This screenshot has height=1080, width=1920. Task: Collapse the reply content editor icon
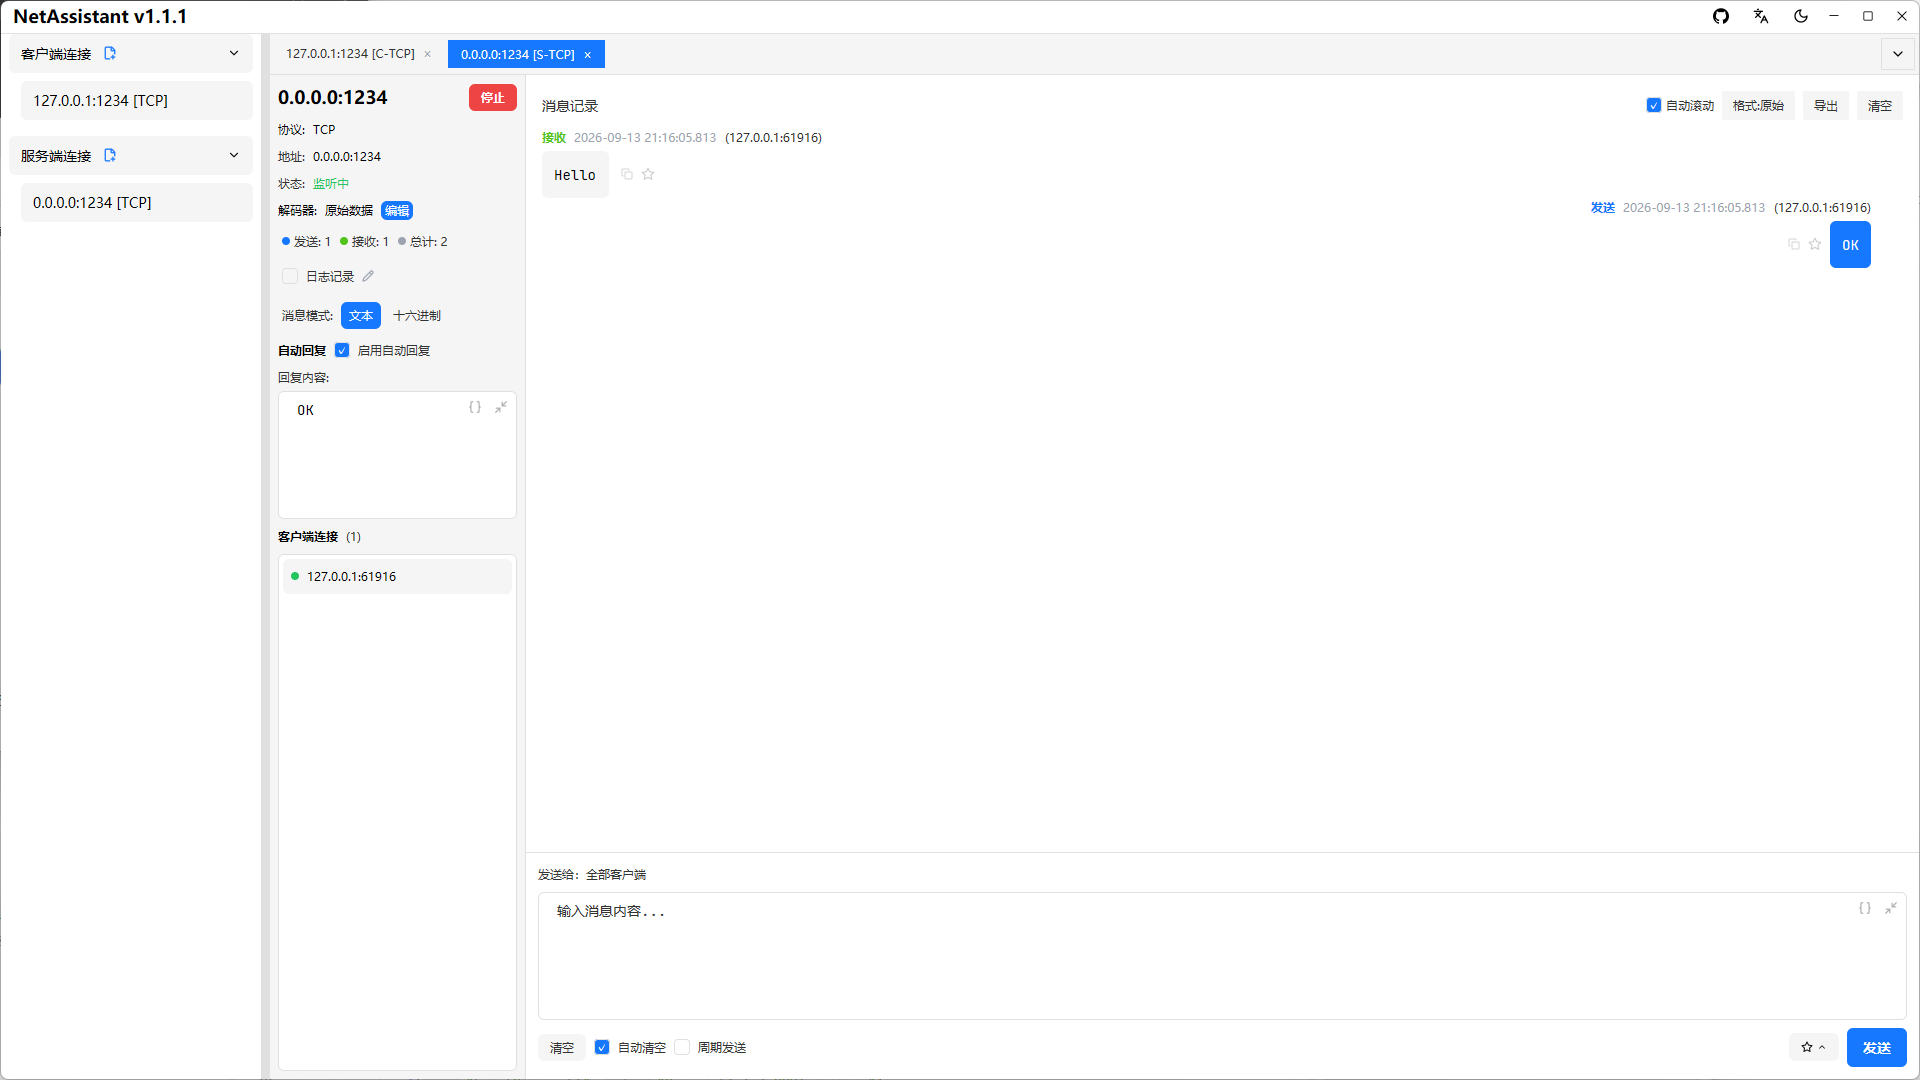click(x=501, y=407)
